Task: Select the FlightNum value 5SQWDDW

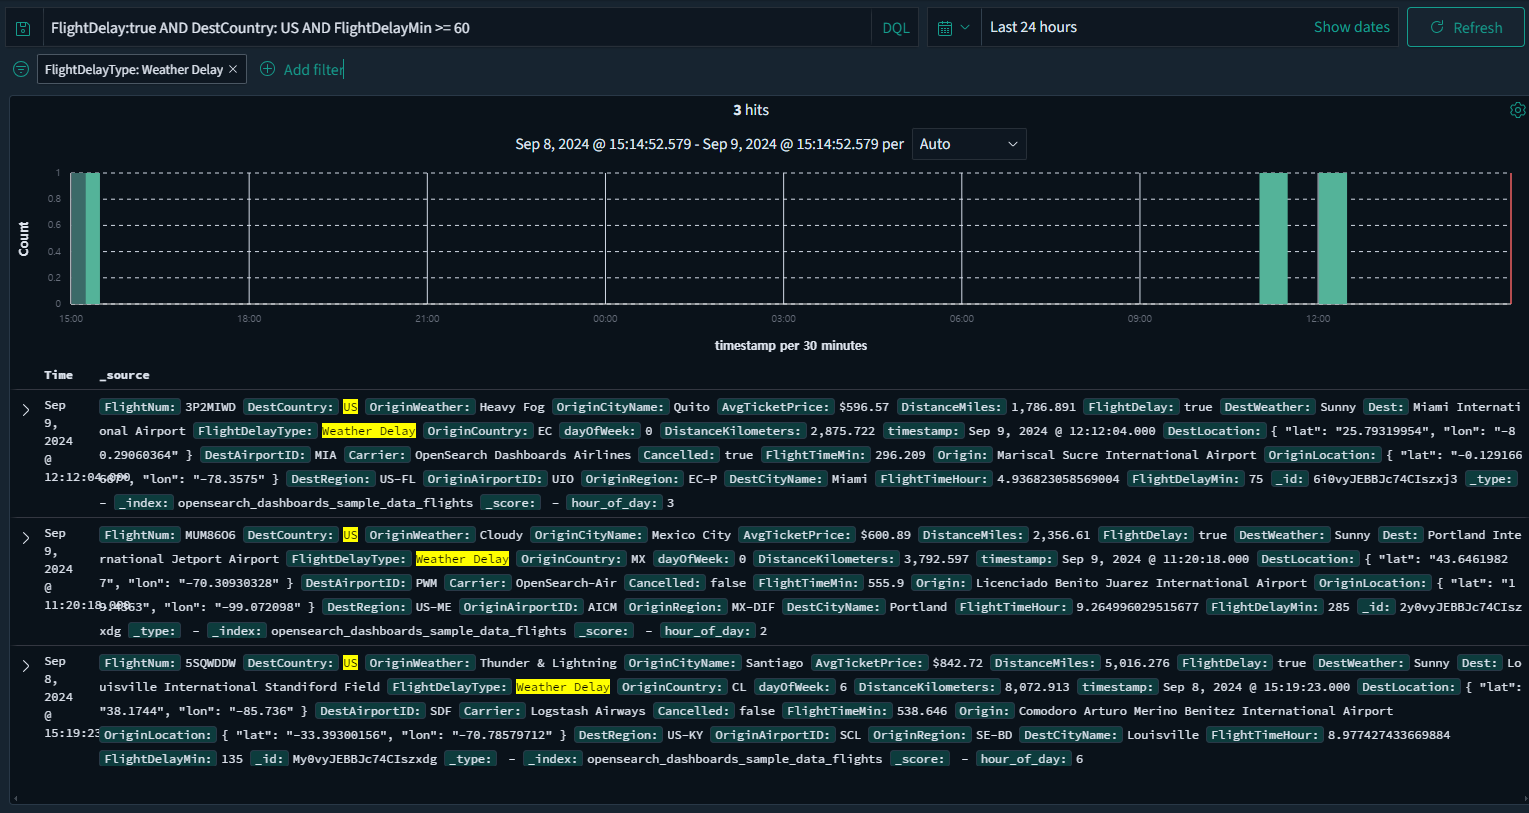Action: [x=210, y=663]
